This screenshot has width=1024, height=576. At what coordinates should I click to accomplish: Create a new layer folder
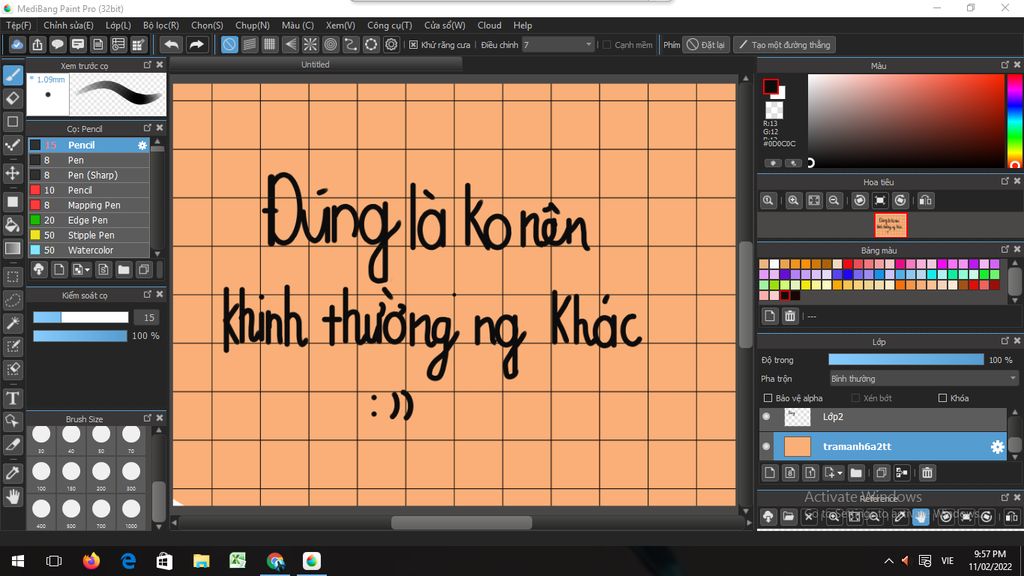(856, 472)
